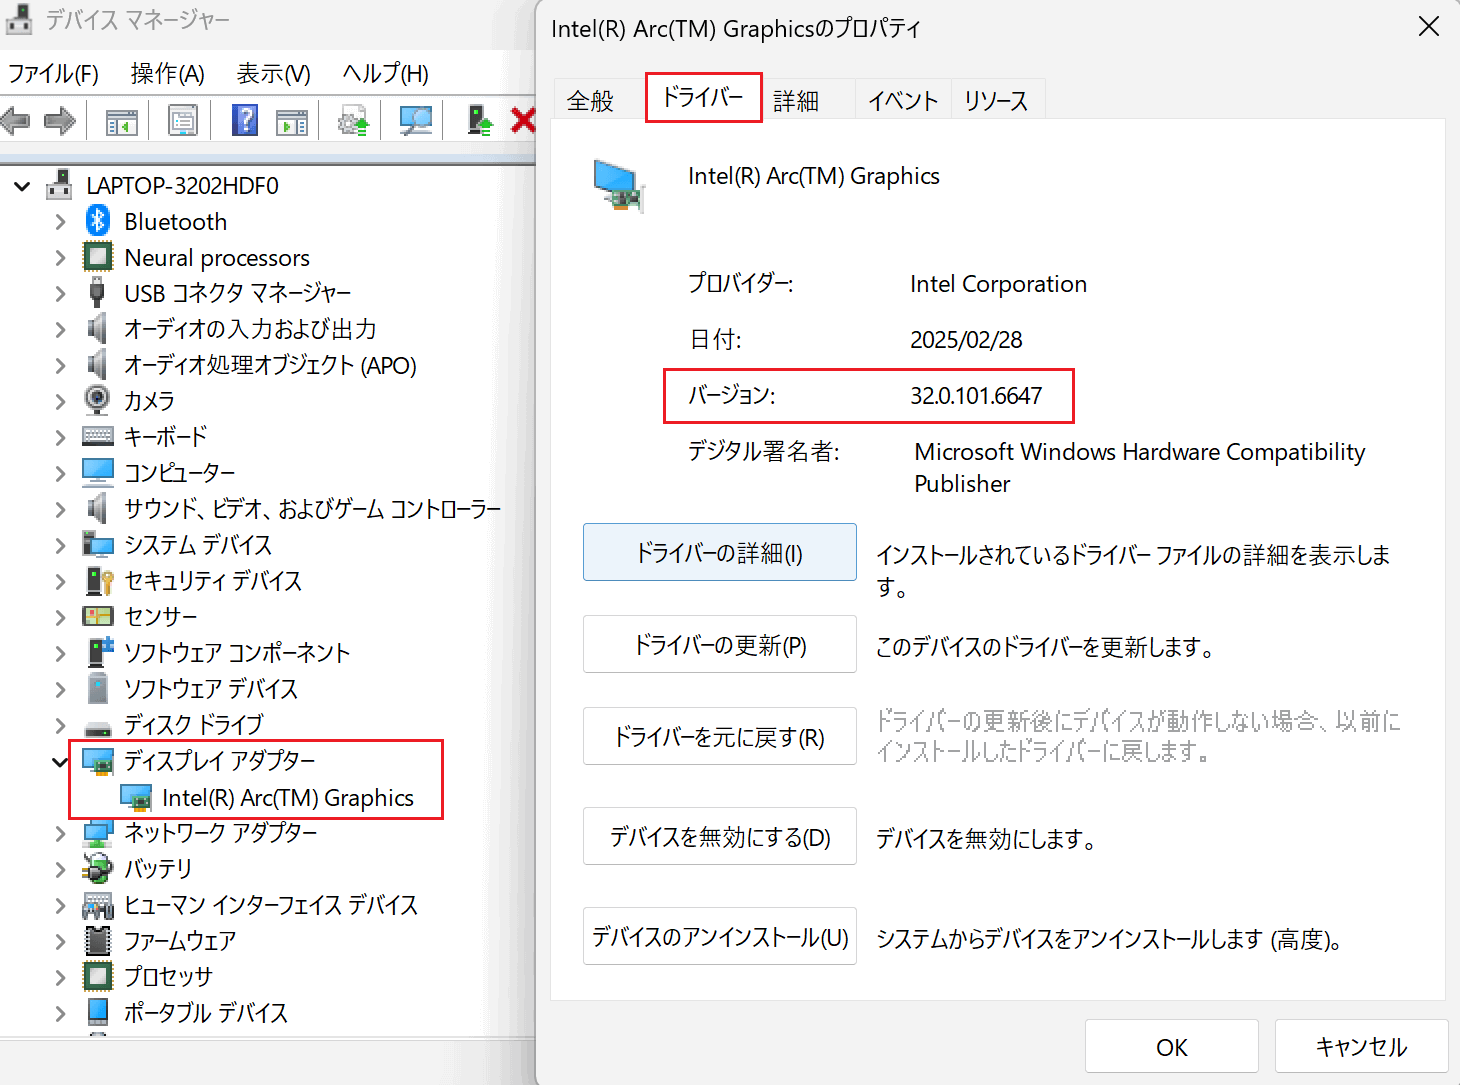Switch to the 詳細 tab
This screenshot has height=1085, width=1460.
pos(796,100)
